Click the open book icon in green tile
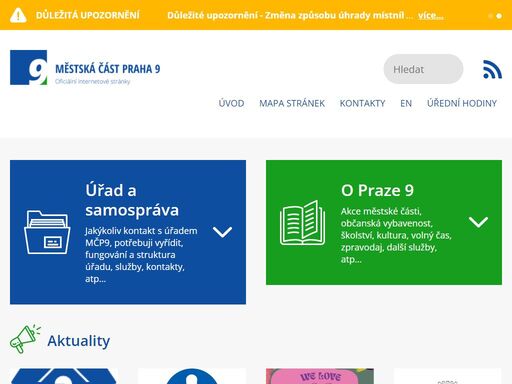Screen dimensions: 512x384 coord(303,222)
